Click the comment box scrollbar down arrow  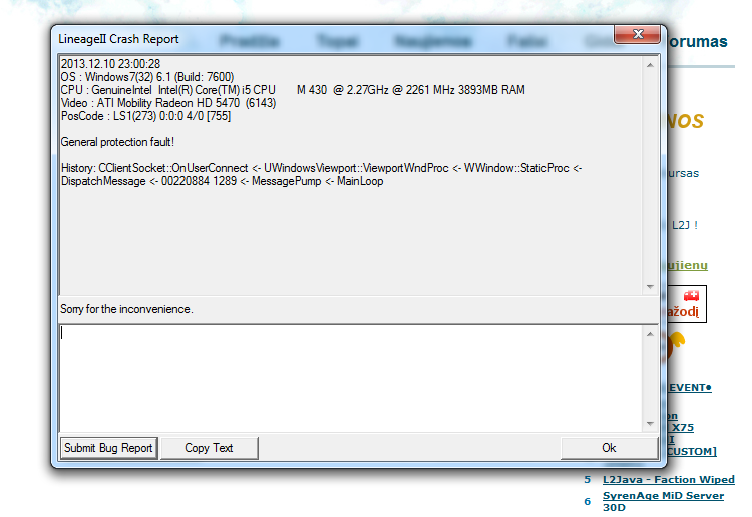point(650,424)
